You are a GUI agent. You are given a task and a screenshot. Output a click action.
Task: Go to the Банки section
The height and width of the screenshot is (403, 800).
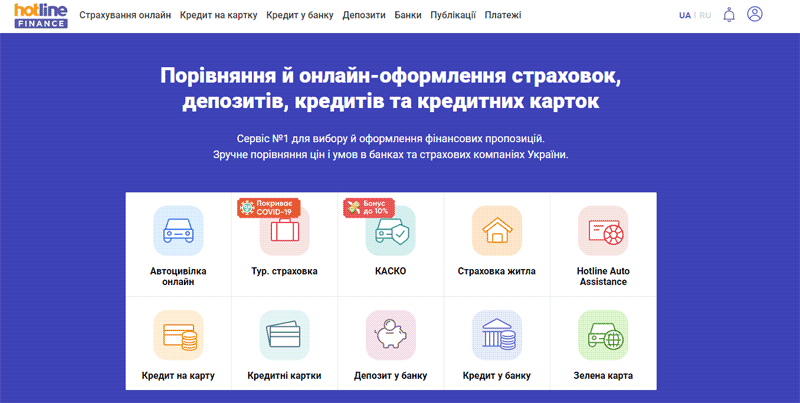408,16
